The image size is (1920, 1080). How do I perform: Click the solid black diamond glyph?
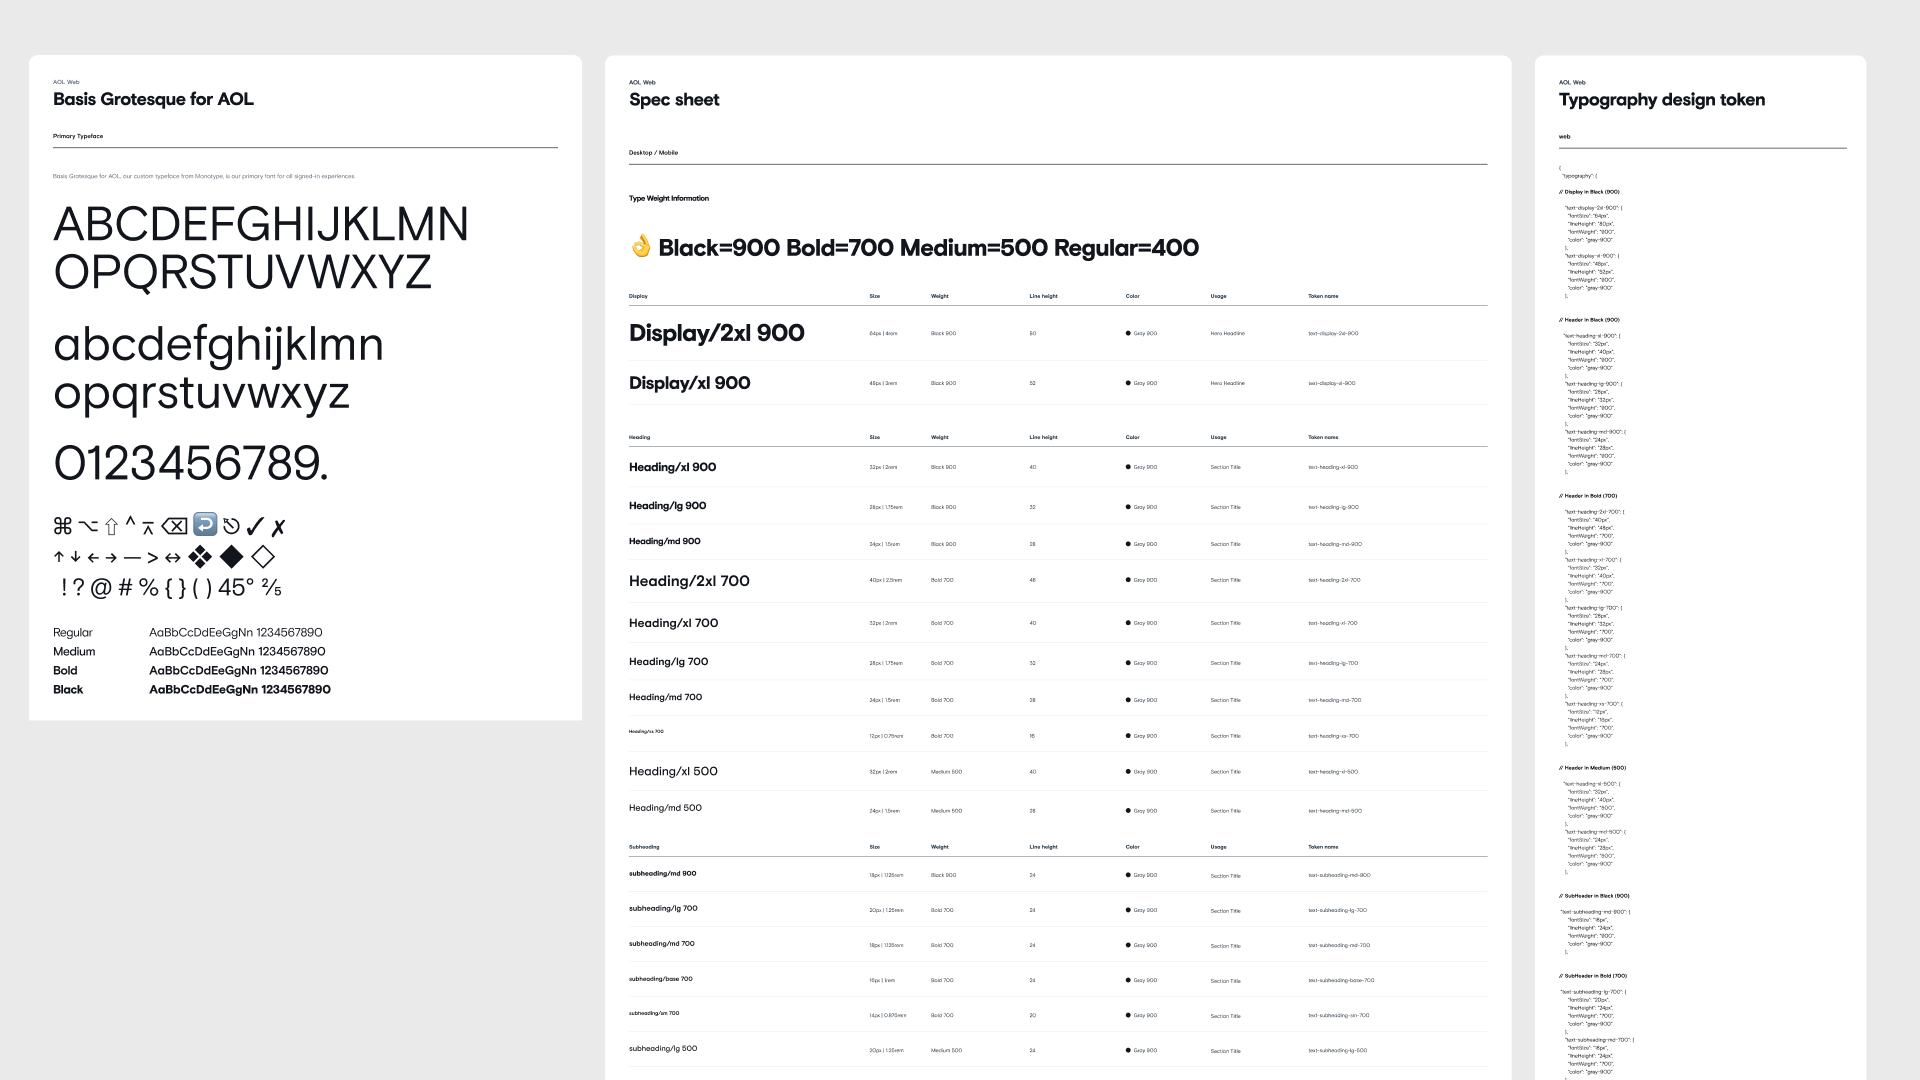[x=232, y=556]
